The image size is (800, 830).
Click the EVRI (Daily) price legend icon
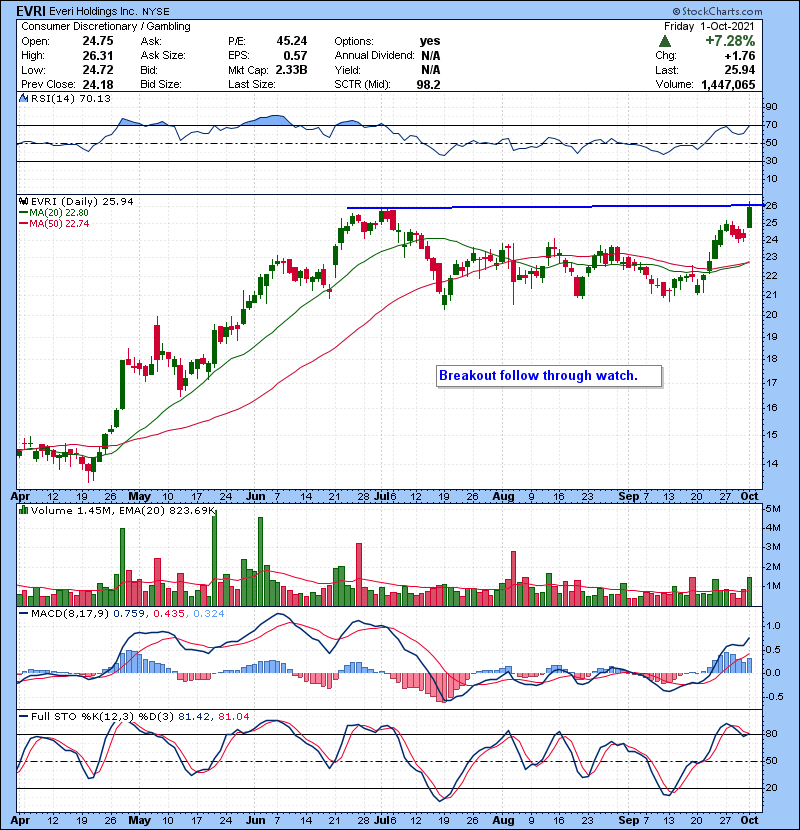click(22, 201)
